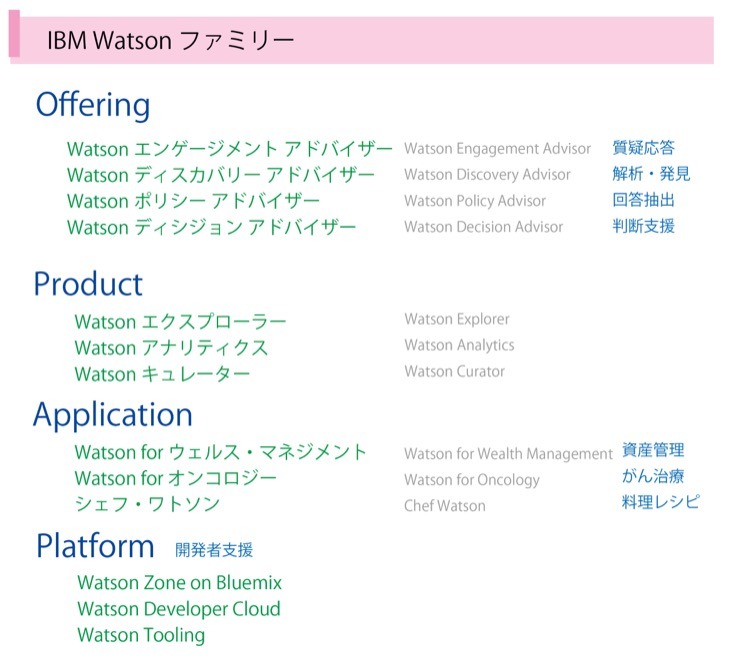Click the gray Watson Engagement Advisor text

(497, 149)
